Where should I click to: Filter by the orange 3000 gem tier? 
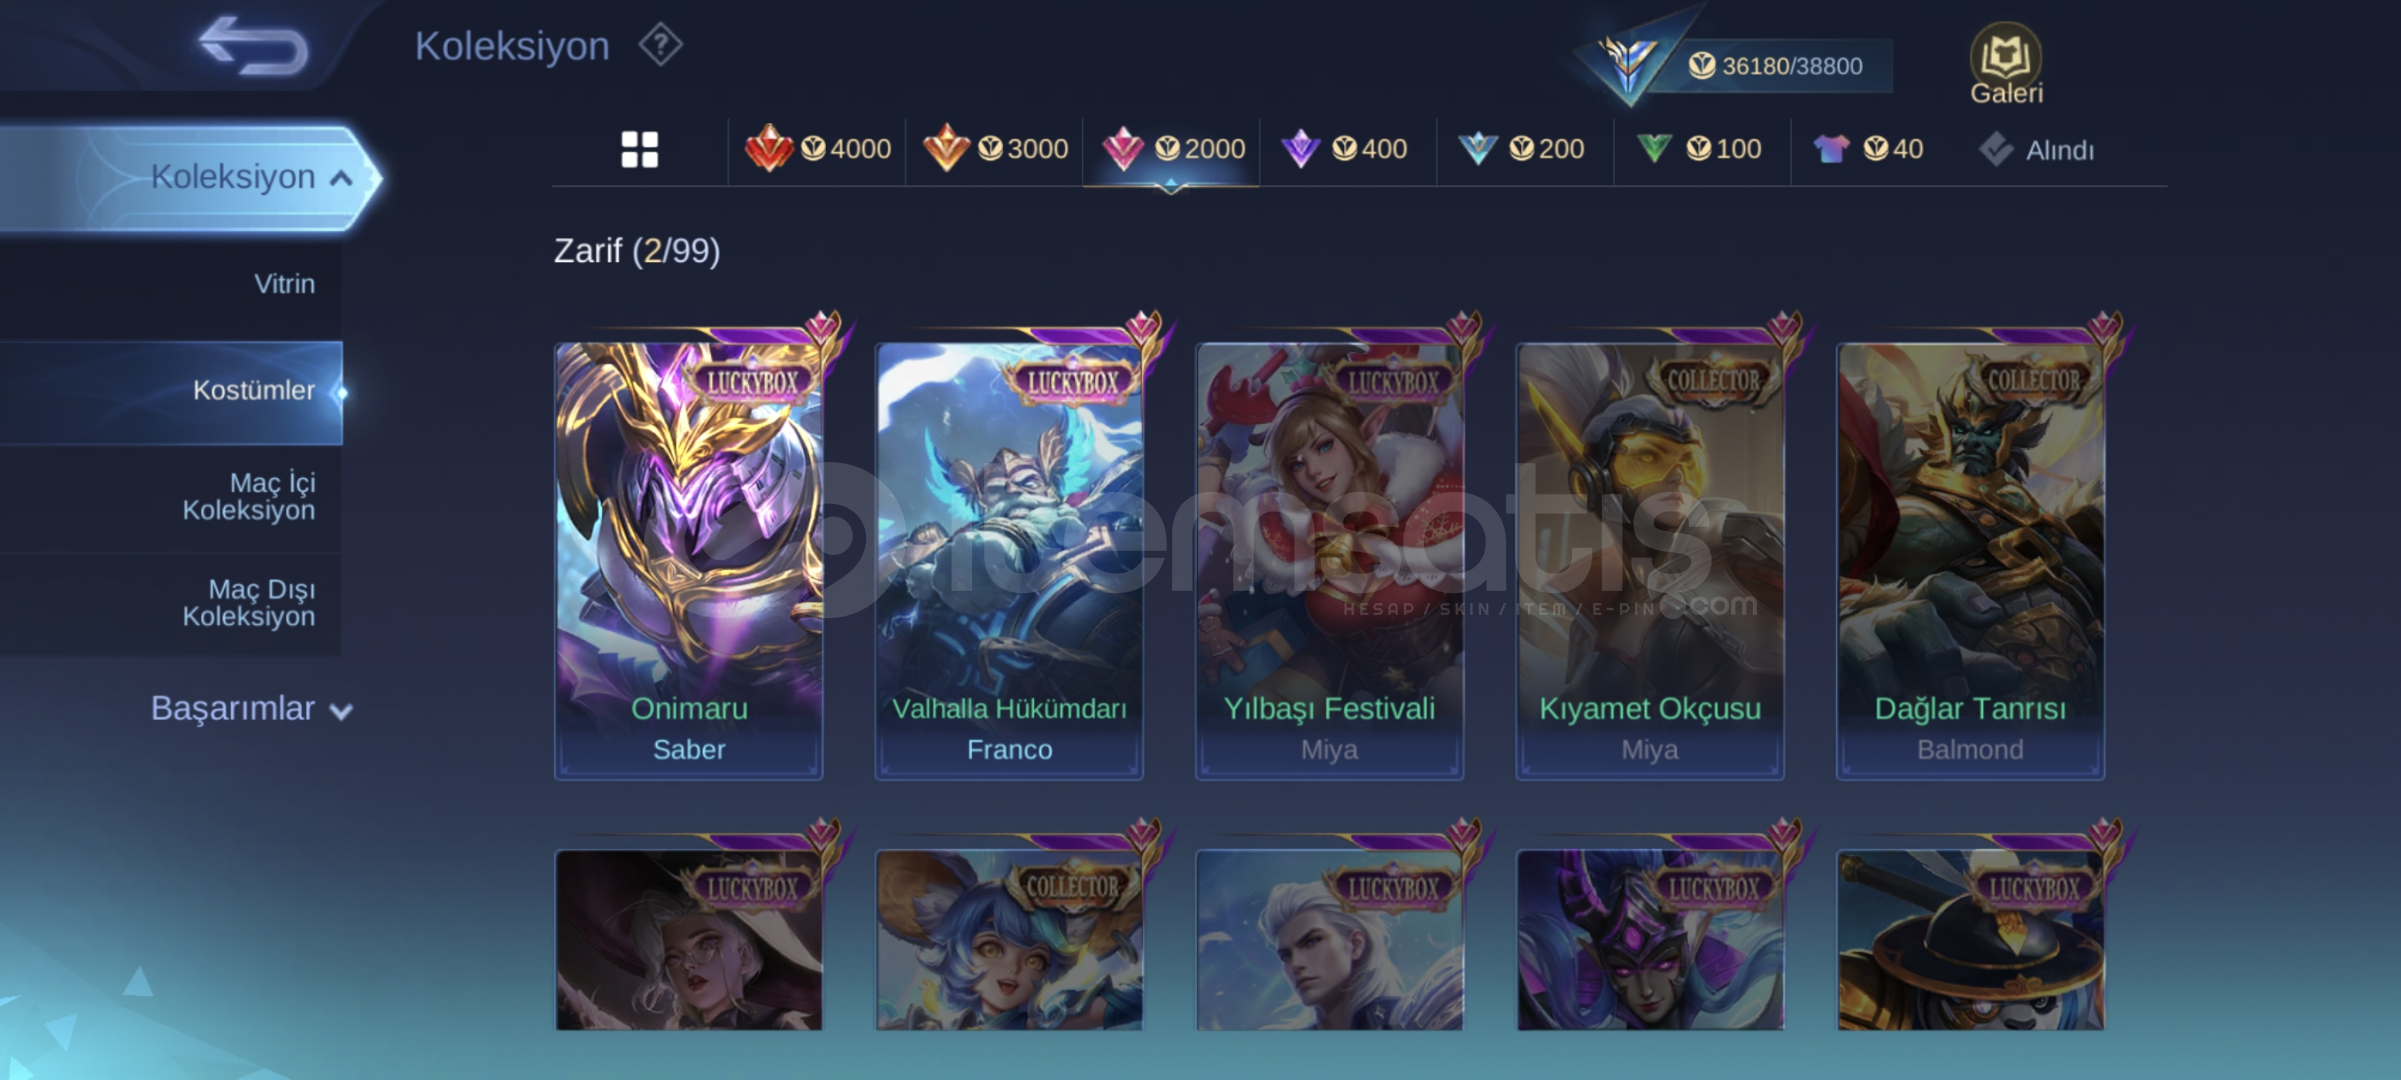[995, 149]
